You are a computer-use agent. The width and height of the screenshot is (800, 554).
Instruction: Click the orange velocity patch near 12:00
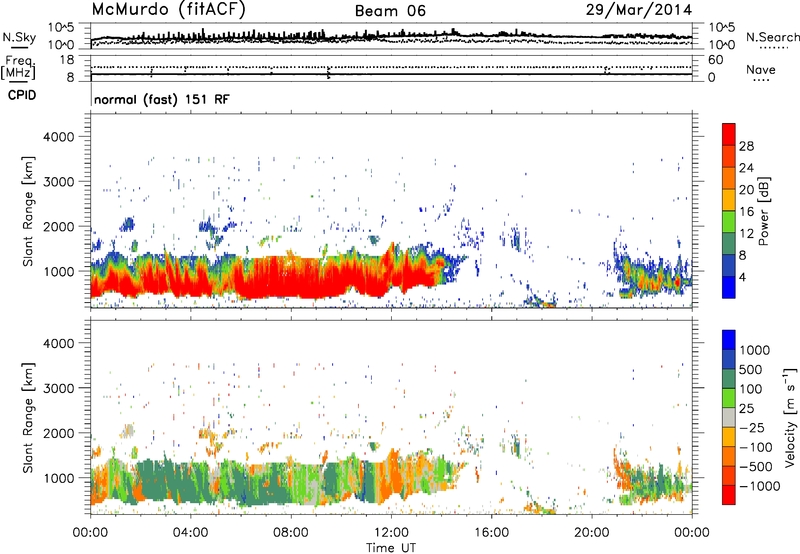pyautogui.click(x=393, y=472)
